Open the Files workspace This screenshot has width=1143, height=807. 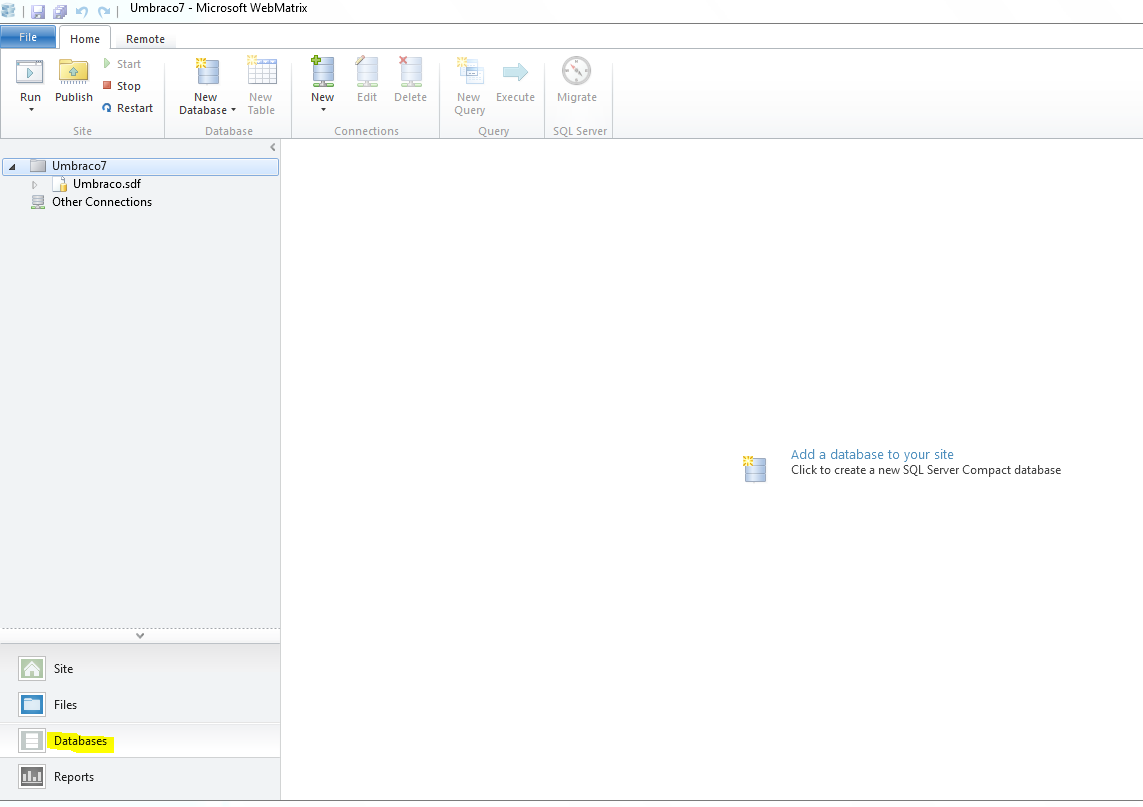tap(140, 704)
